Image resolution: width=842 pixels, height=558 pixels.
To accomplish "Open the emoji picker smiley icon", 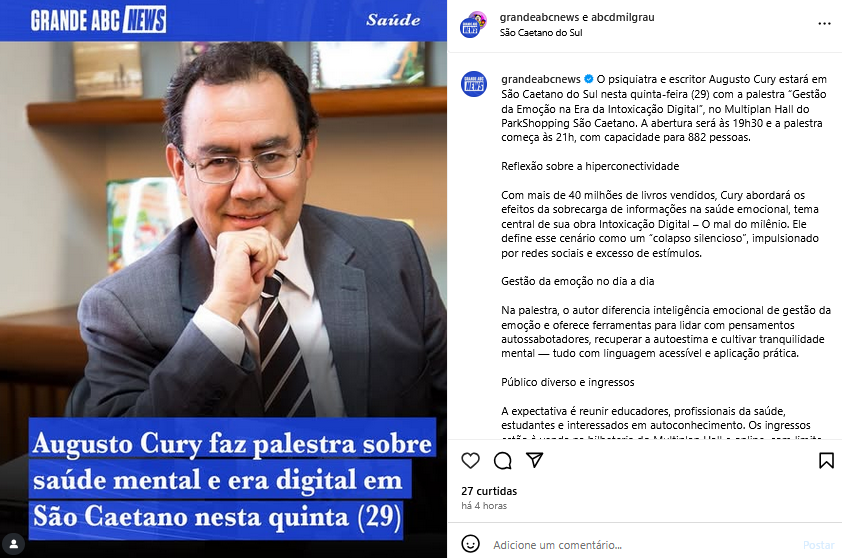I will point(470,544).
